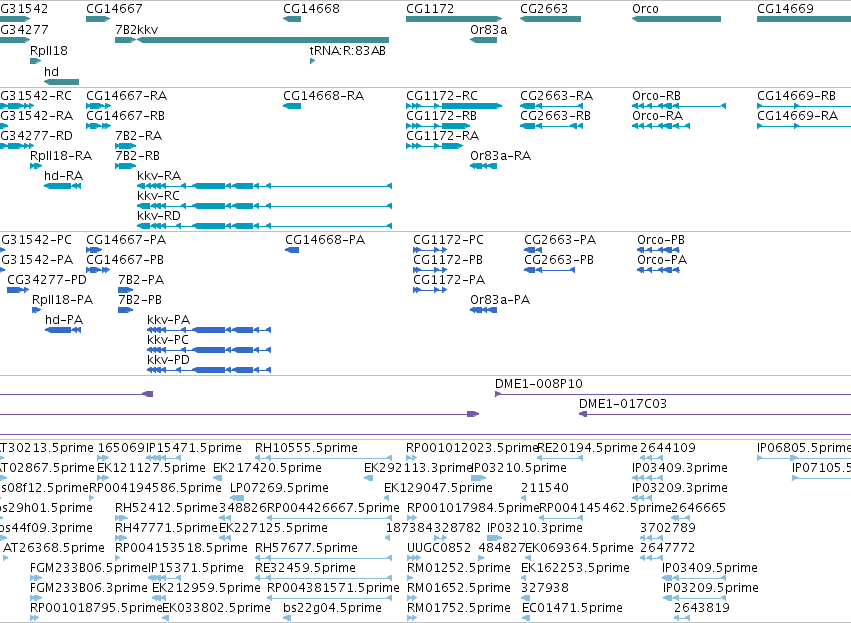Viewport: 851px width, 623px height.
Task: Open the Or83a-PA protein label
Action: coord(500,301)
